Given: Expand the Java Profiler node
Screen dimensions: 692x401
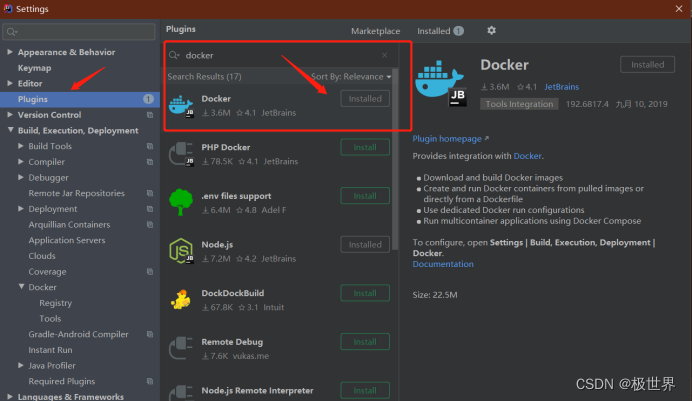Looking at the screenshot, I should 21,365.
